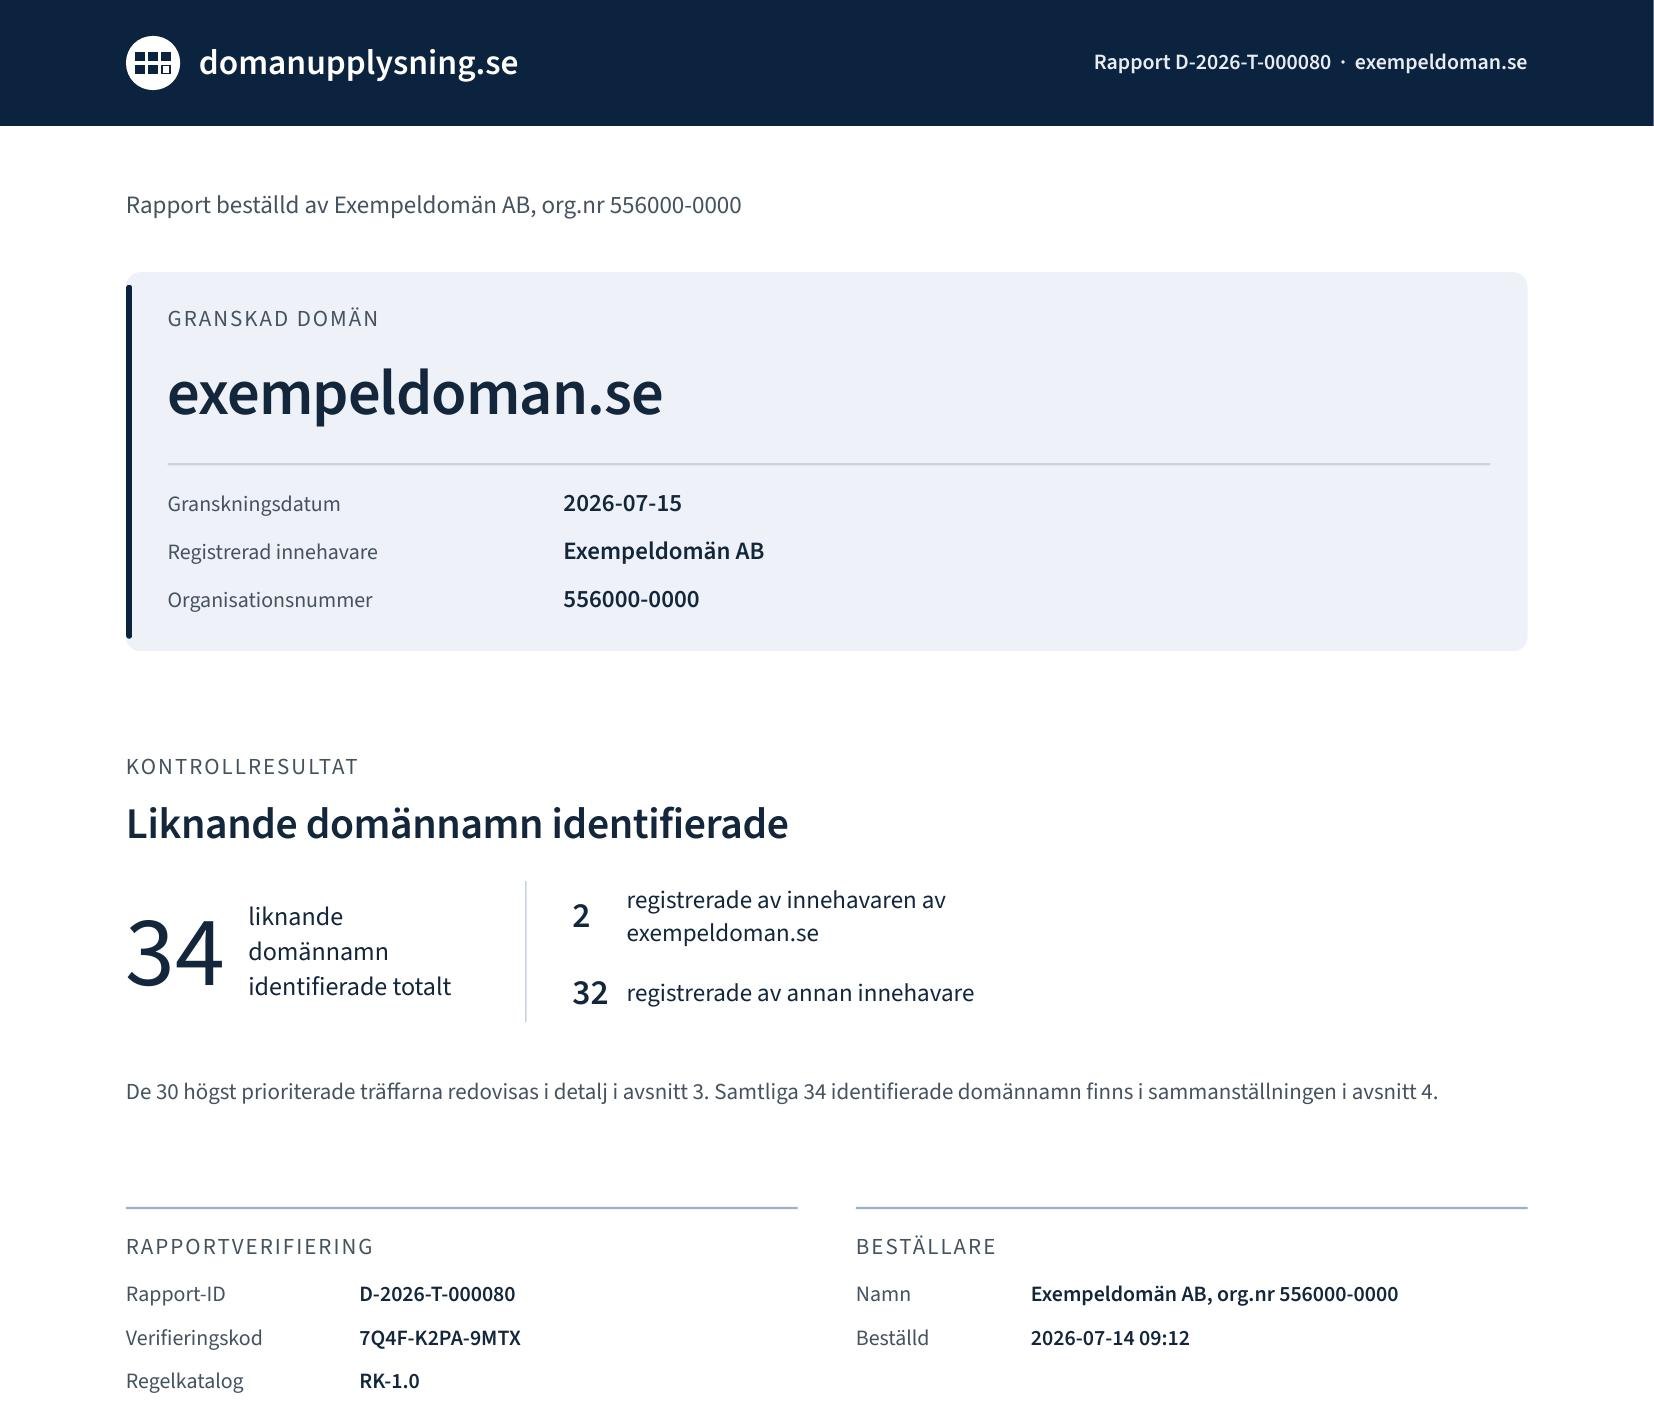
Task: Select the Namn label under Beställare
Action: click(883, 1294)
